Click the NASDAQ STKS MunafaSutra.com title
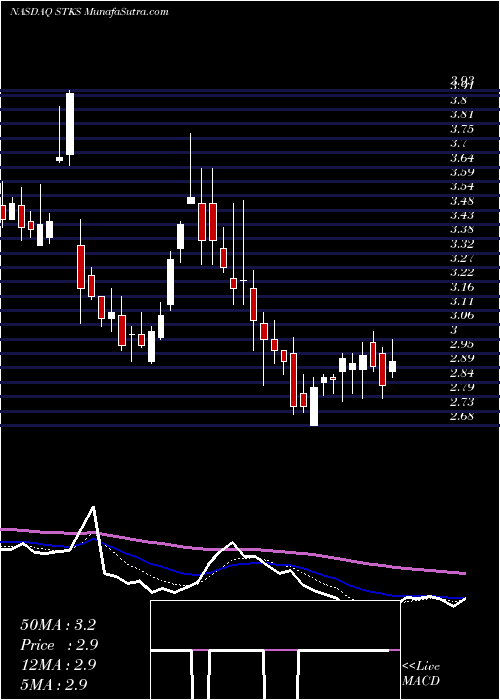This screenshot has width=500, height=700. pos(89,12)
